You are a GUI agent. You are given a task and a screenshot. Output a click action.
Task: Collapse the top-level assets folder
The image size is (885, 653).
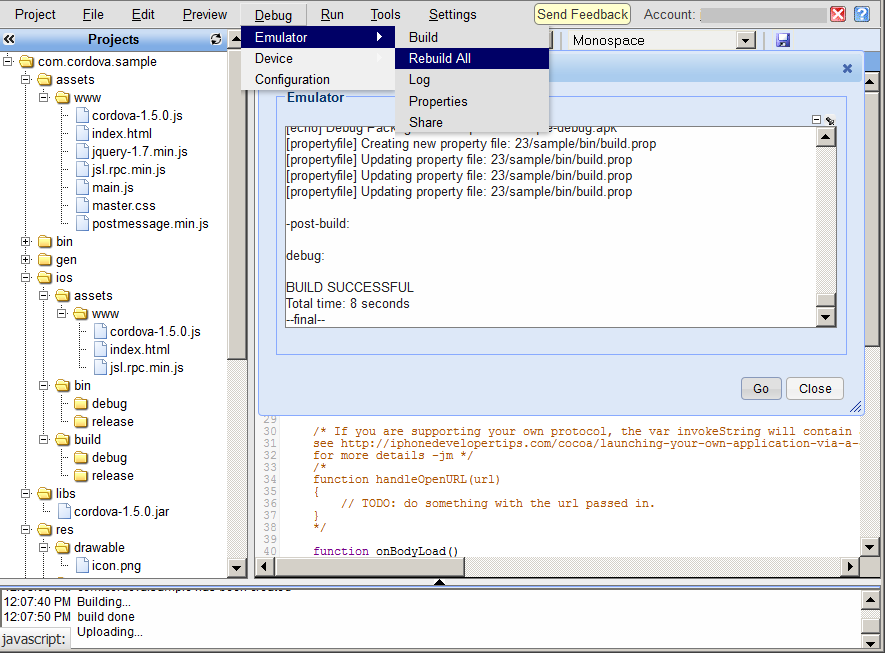(x=26, y=80)
